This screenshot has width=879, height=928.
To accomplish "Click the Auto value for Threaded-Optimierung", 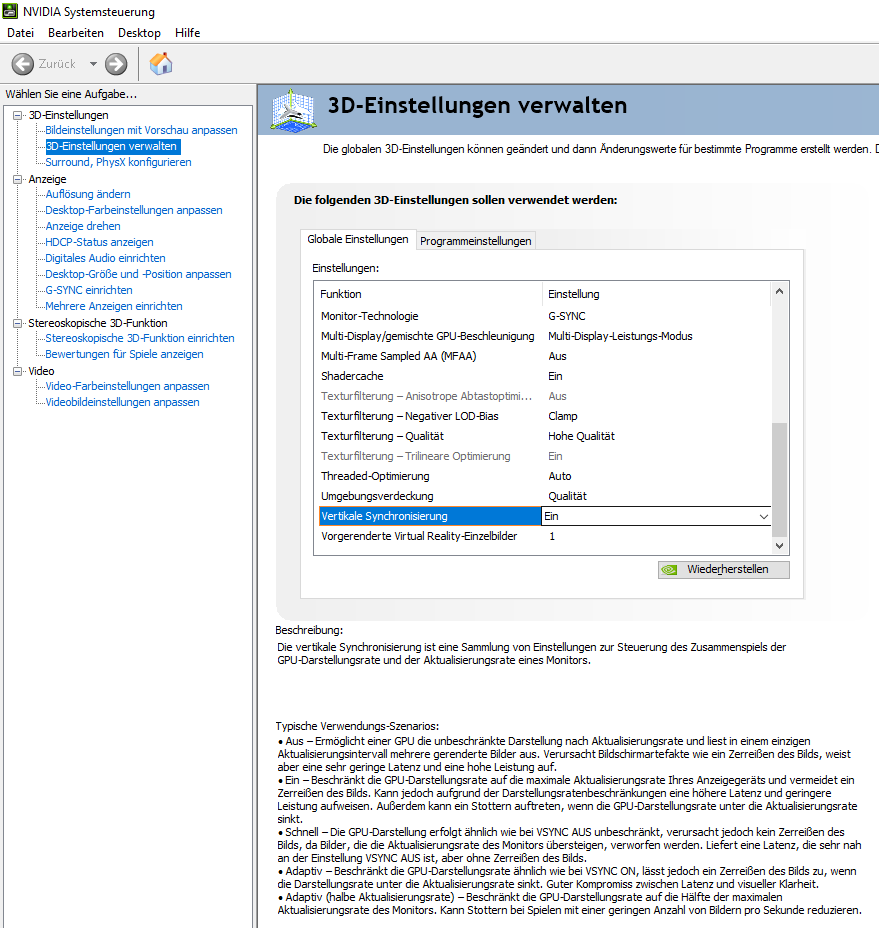I will pyautogui.click(x=559, y=476).
